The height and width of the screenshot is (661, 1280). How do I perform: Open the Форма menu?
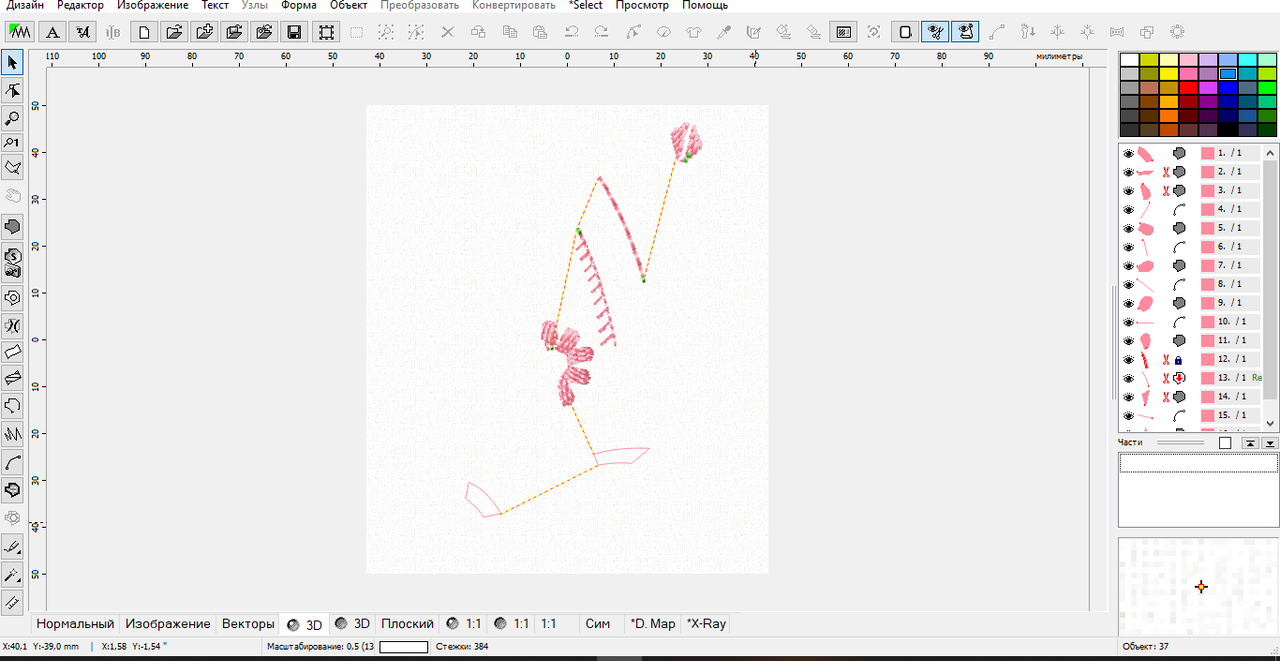click(299, 6)
